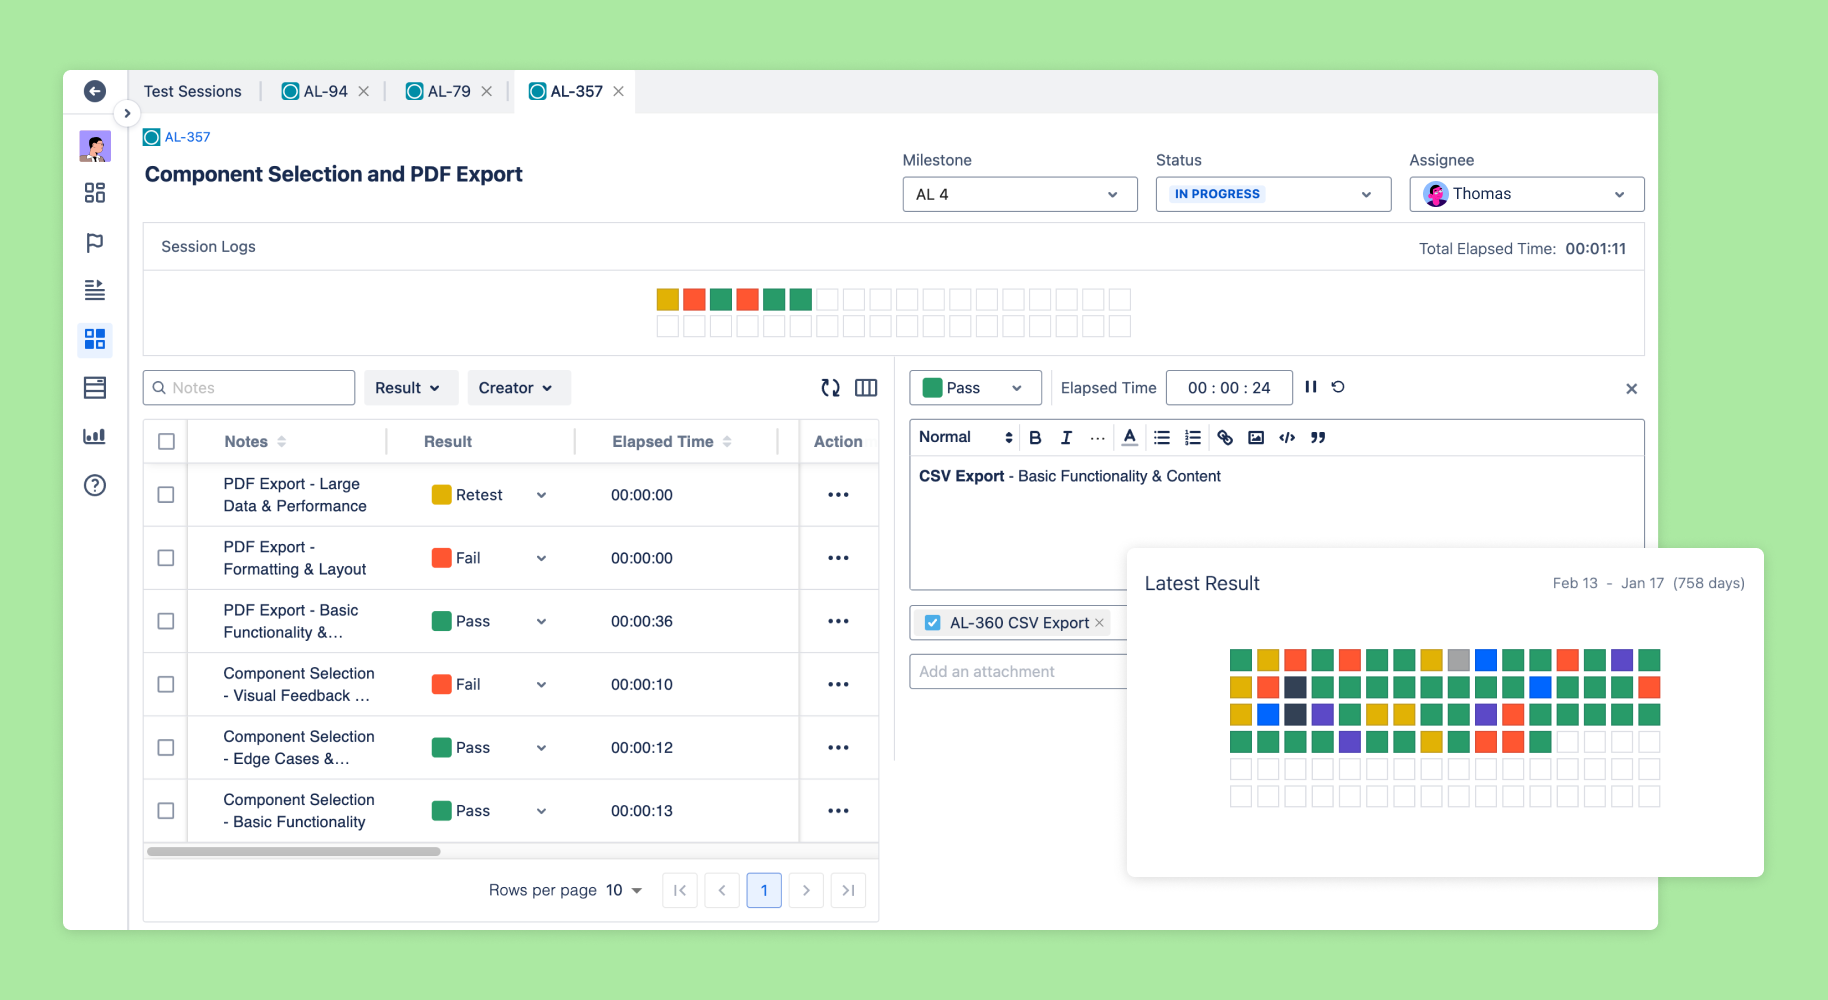Insert a link in the note editor
This screenshot has height=1000, width=1828.
(x=1225, y=438)
